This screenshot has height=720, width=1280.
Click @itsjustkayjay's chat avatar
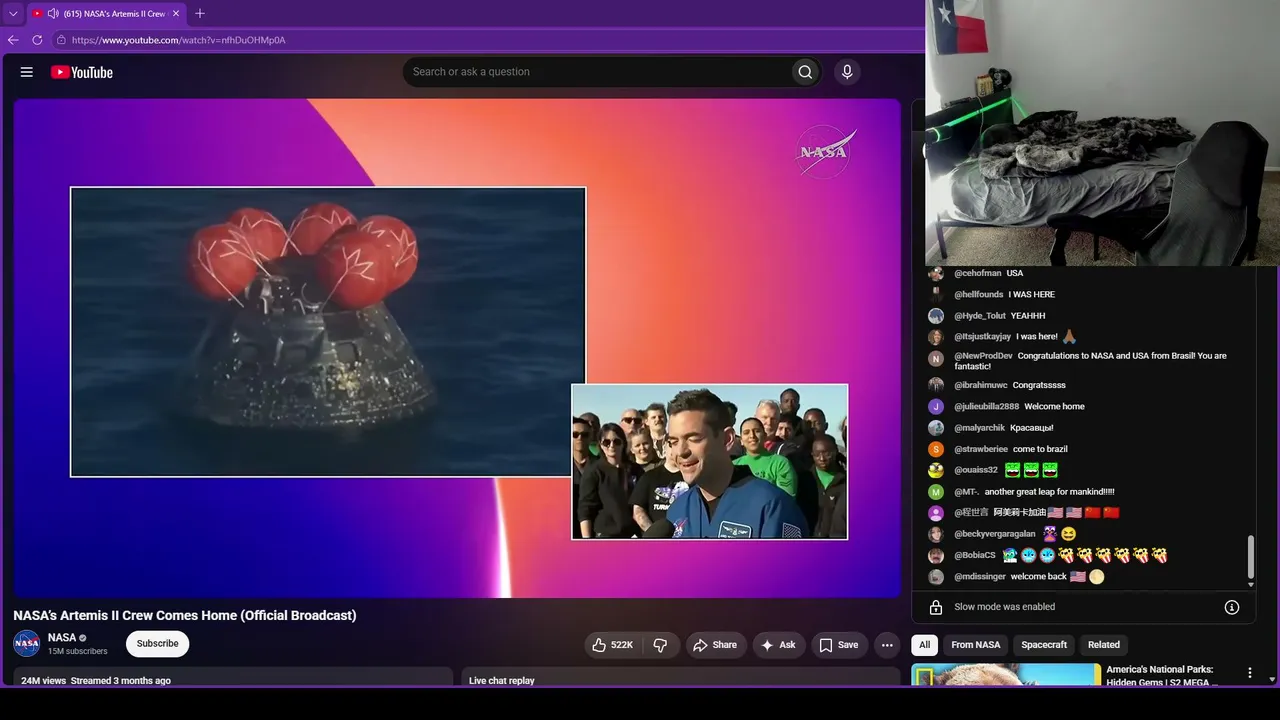pos(936,337)
